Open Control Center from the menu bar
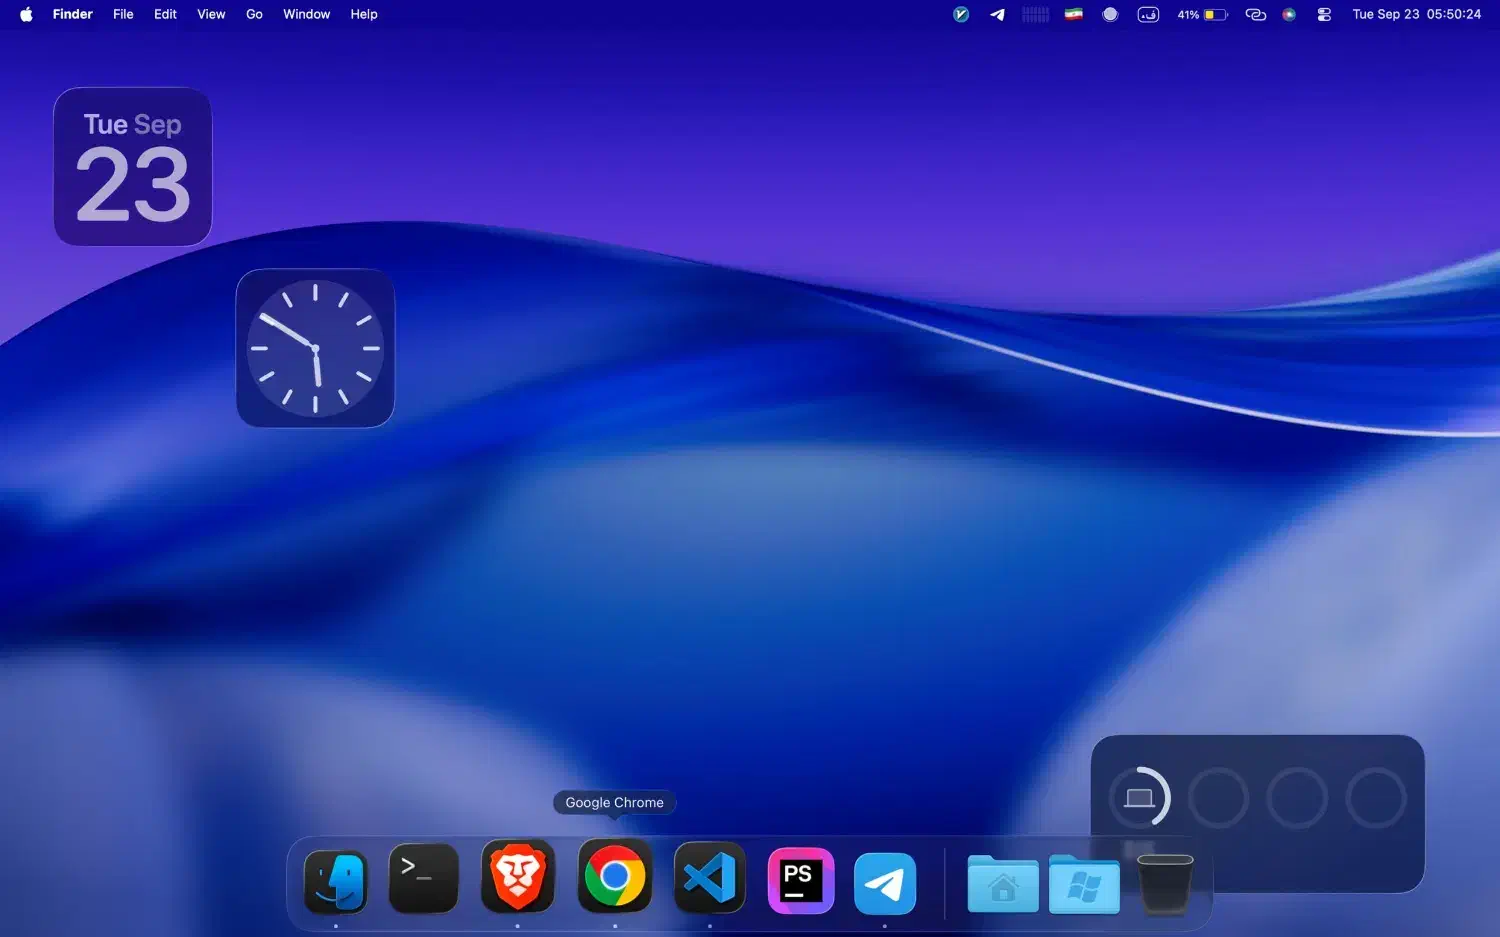 [x=1324, y=14]
